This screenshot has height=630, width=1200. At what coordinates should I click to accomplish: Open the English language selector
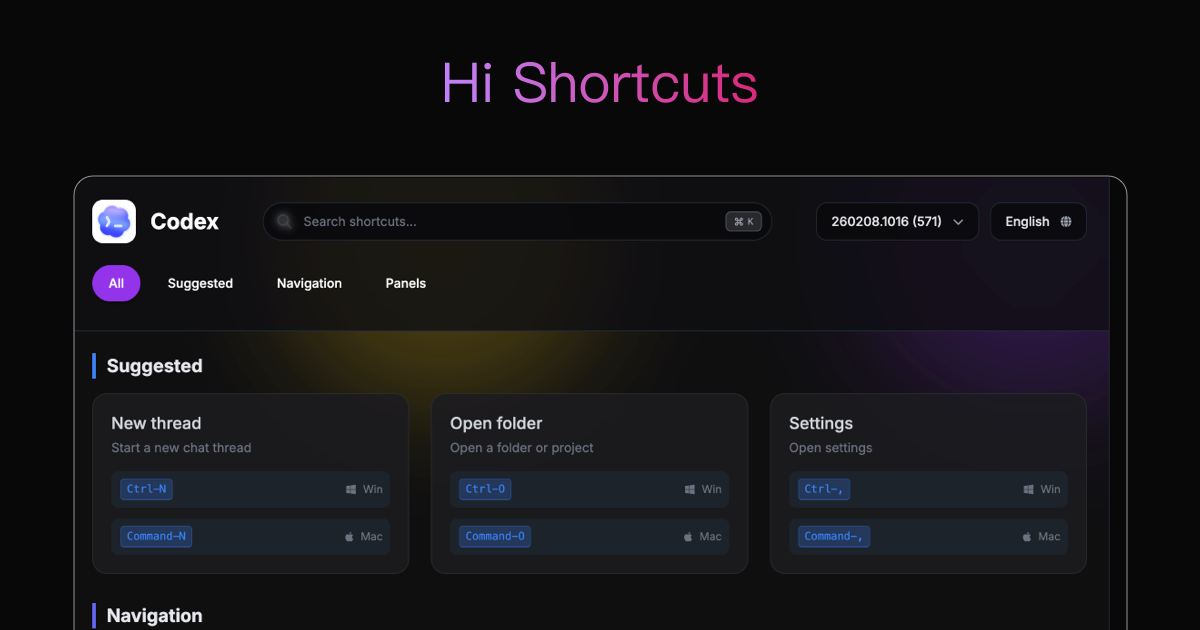pyautogui.click(x=1038, y=222)
